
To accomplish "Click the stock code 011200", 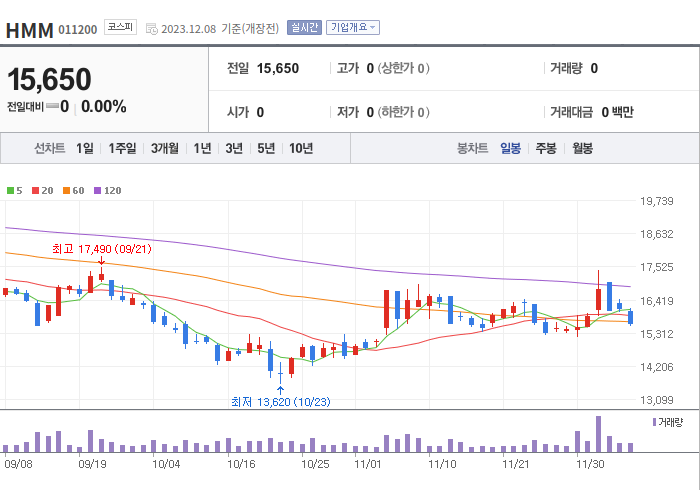I will click(x=78, y=30).
